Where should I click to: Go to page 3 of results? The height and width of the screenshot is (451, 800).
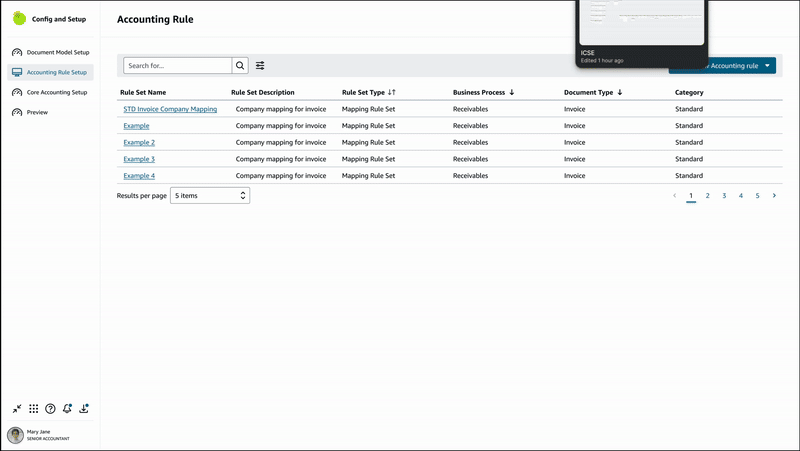coord(724,195)
